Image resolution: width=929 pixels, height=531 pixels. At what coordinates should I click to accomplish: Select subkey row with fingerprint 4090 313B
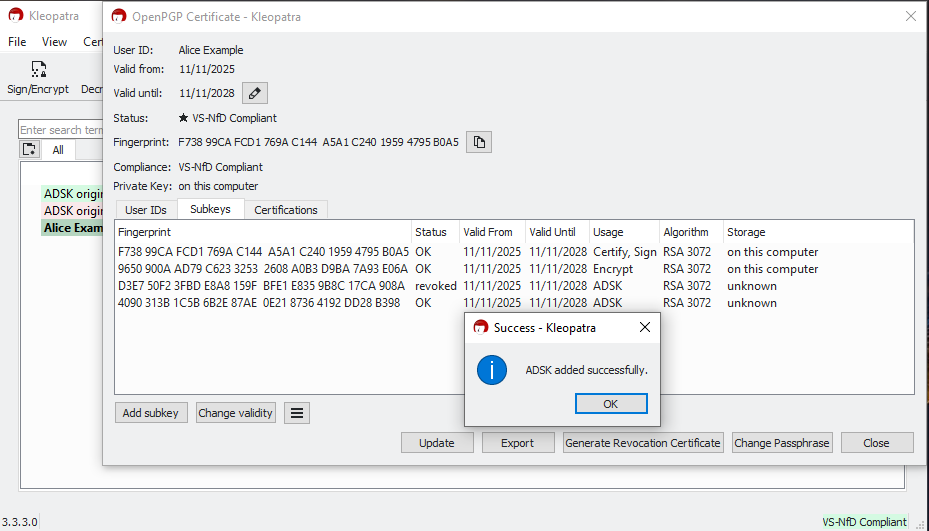click(514, 303)
